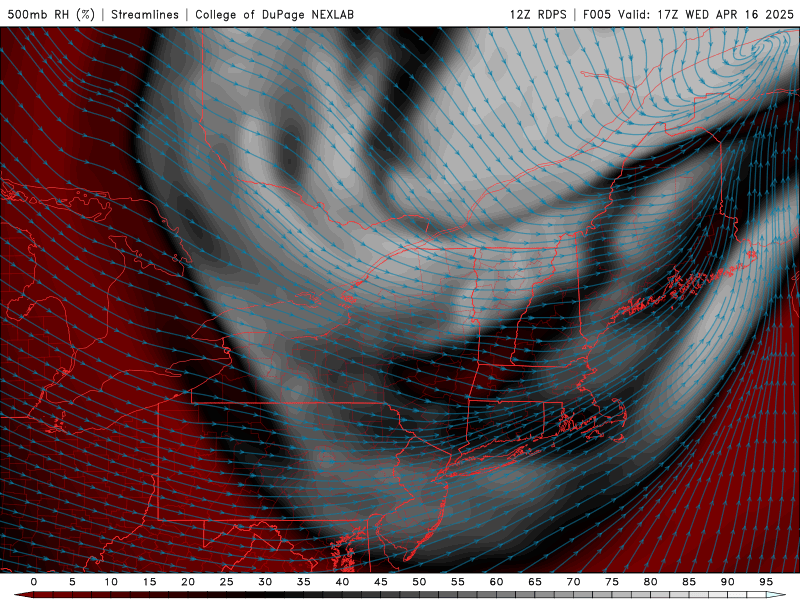
Task: Click the colorbar label "40"
Action: 342,582
